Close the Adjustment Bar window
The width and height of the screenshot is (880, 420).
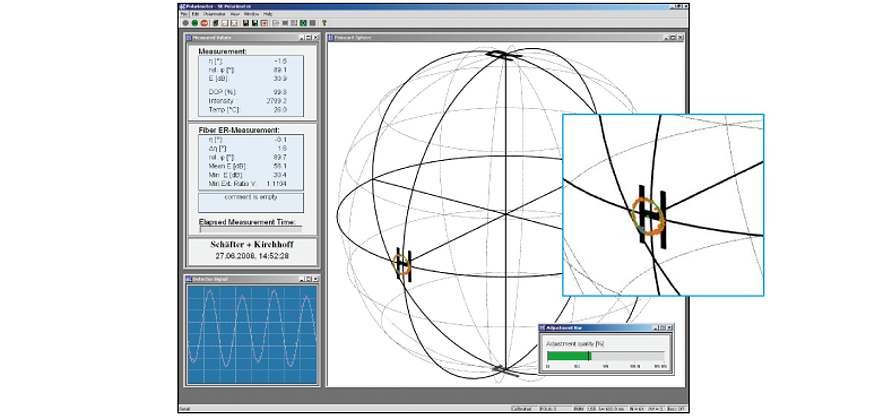click(x=669, y=328)
